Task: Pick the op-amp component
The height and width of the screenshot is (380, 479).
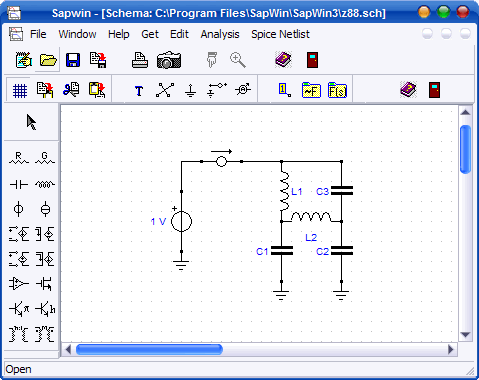Action: [x=18, y=284]
